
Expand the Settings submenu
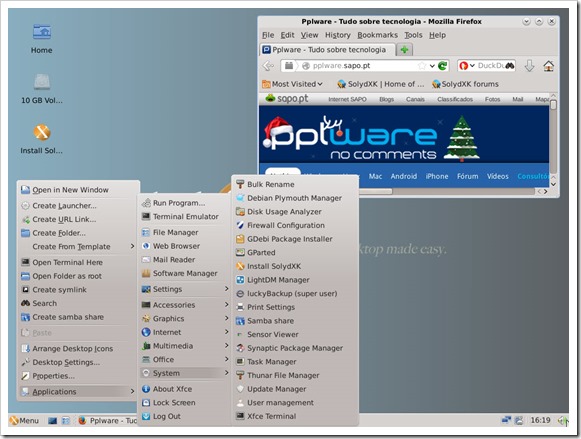click(x=185, y=289)
